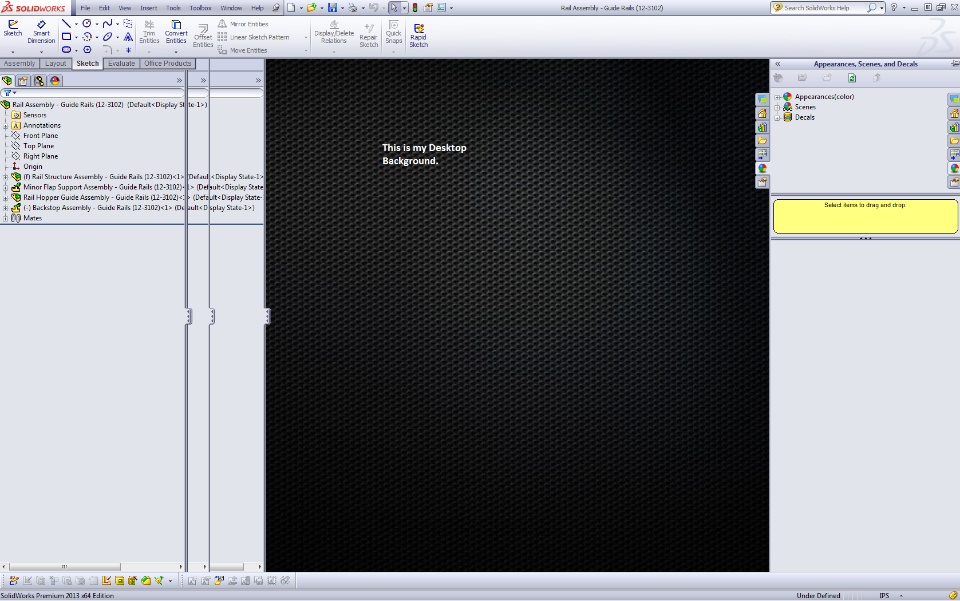The image size is (960, 601).
Task: Click the green refresh icon in Appearances pane
Action: point(852,78)
